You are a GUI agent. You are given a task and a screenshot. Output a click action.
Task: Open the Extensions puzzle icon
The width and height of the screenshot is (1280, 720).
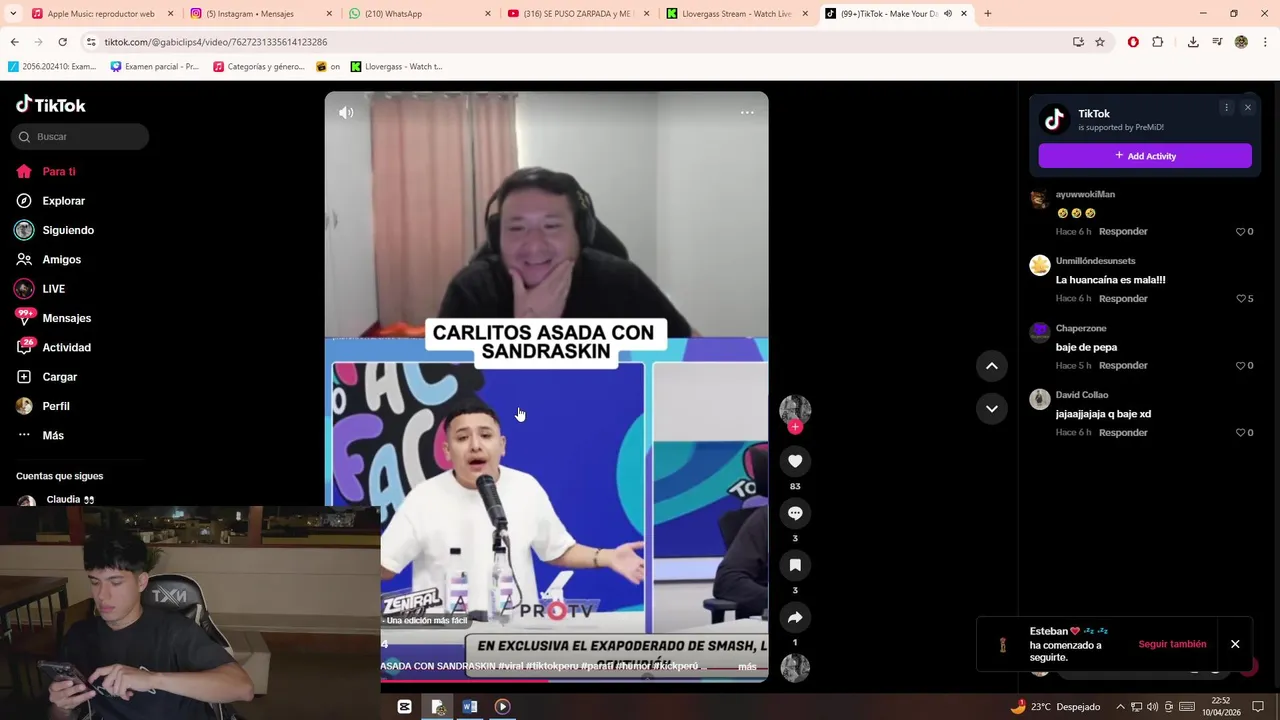[1158, 42]
